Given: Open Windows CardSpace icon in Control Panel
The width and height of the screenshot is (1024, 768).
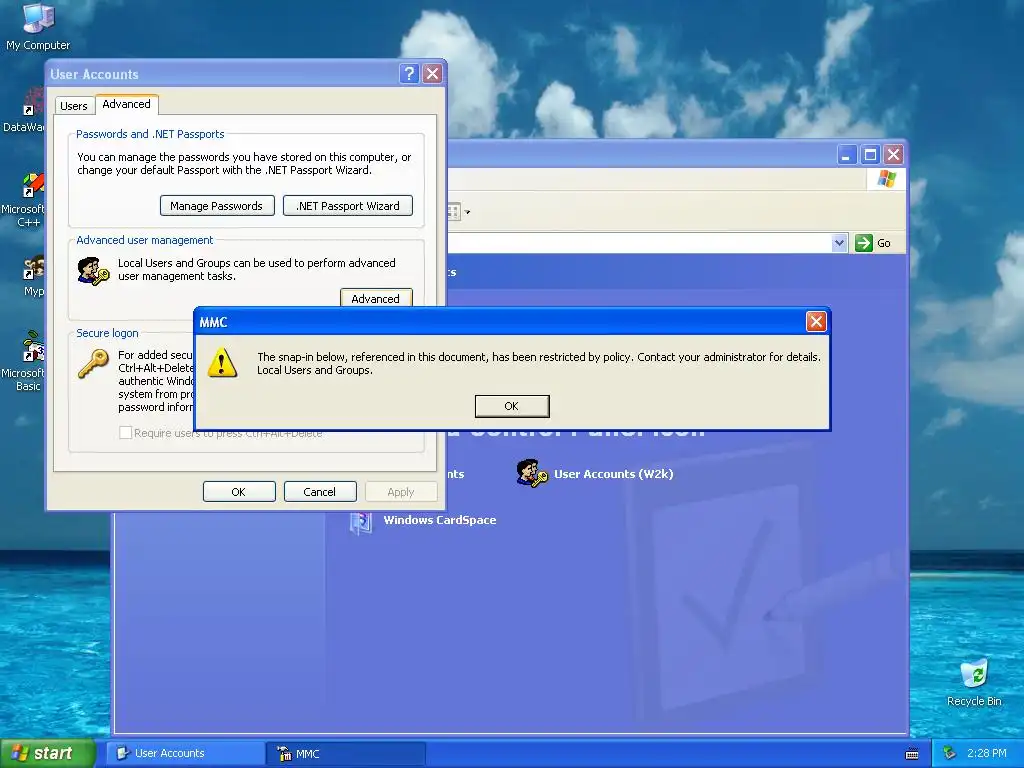Looking at the screenshot, I should 361,521.
